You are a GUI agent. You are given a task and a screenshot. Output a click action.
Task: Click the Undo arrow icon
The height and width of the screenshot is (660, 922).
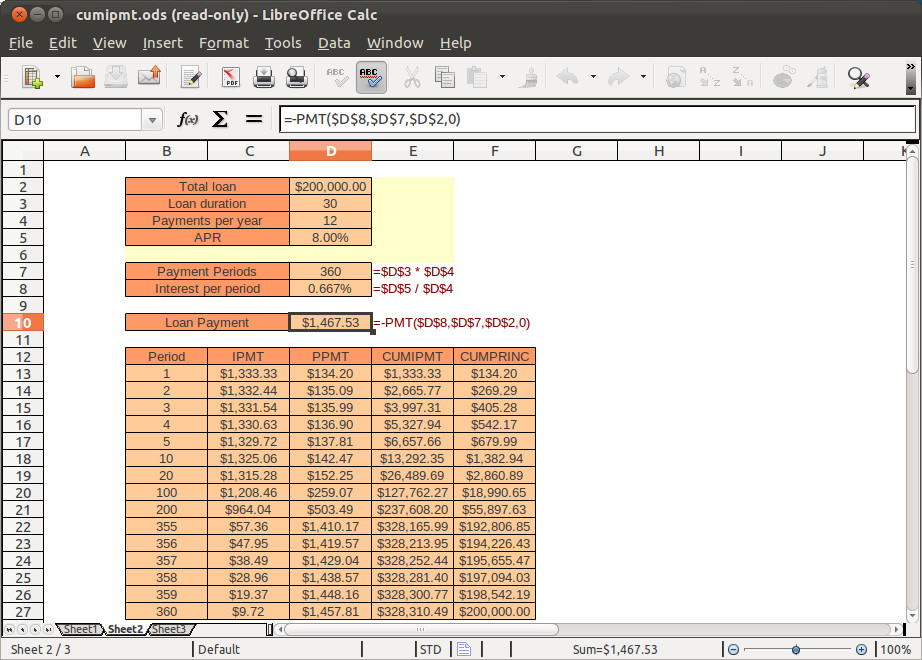(x=568, y=77)
